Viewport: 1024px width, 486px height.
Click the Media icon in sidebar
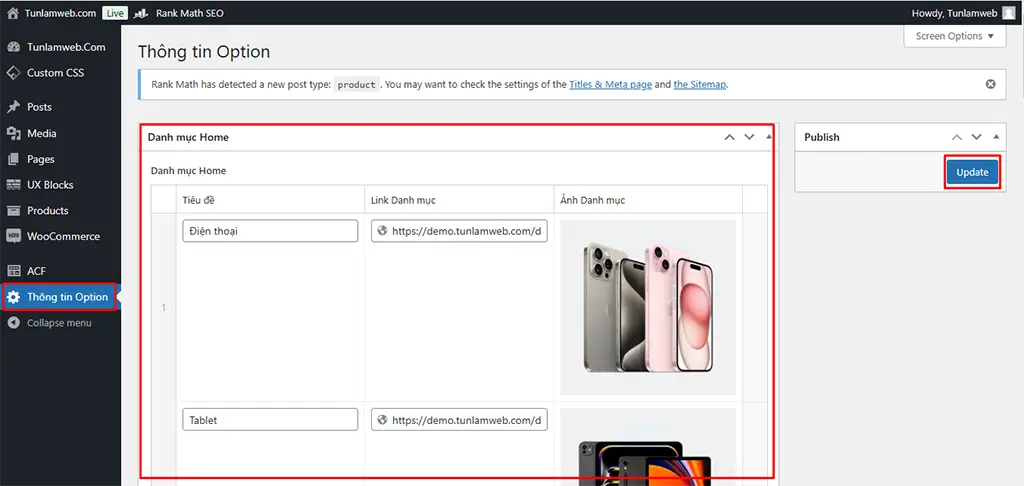(x=14, y=133)
